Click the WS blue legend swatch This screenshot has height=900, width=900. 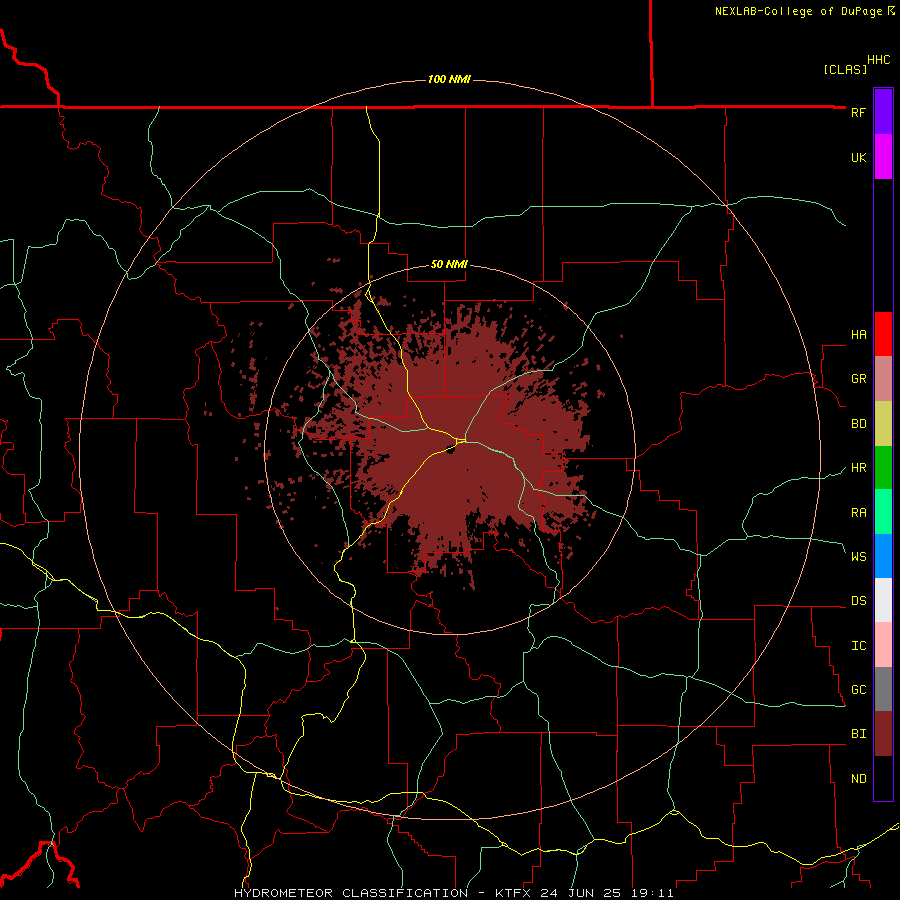[883, 556]
